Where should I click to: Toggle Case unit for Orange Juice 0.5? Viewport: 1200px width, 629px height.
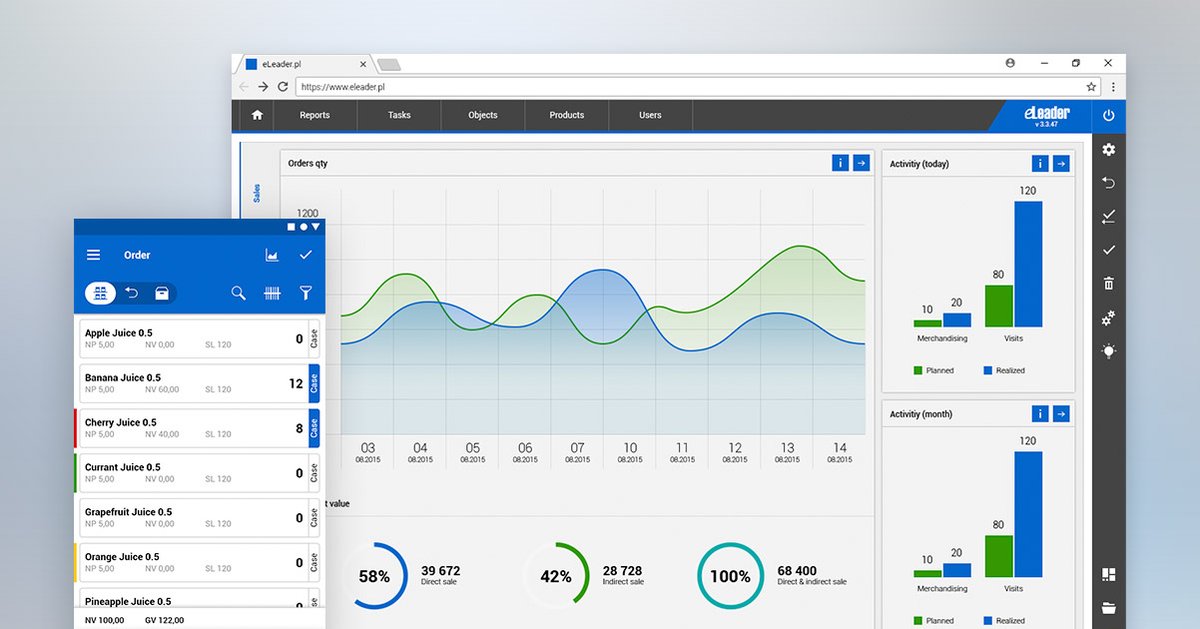314,562
